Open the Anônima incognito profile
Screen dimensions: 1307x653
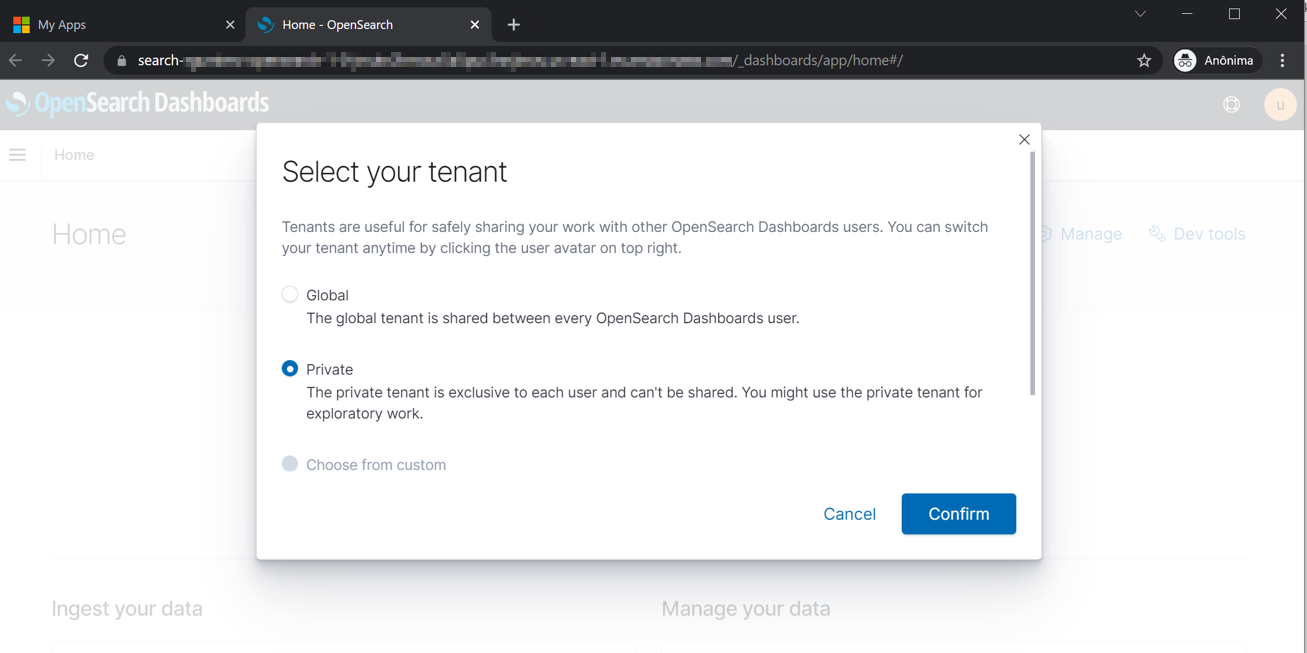click(x=1215, y=61)
